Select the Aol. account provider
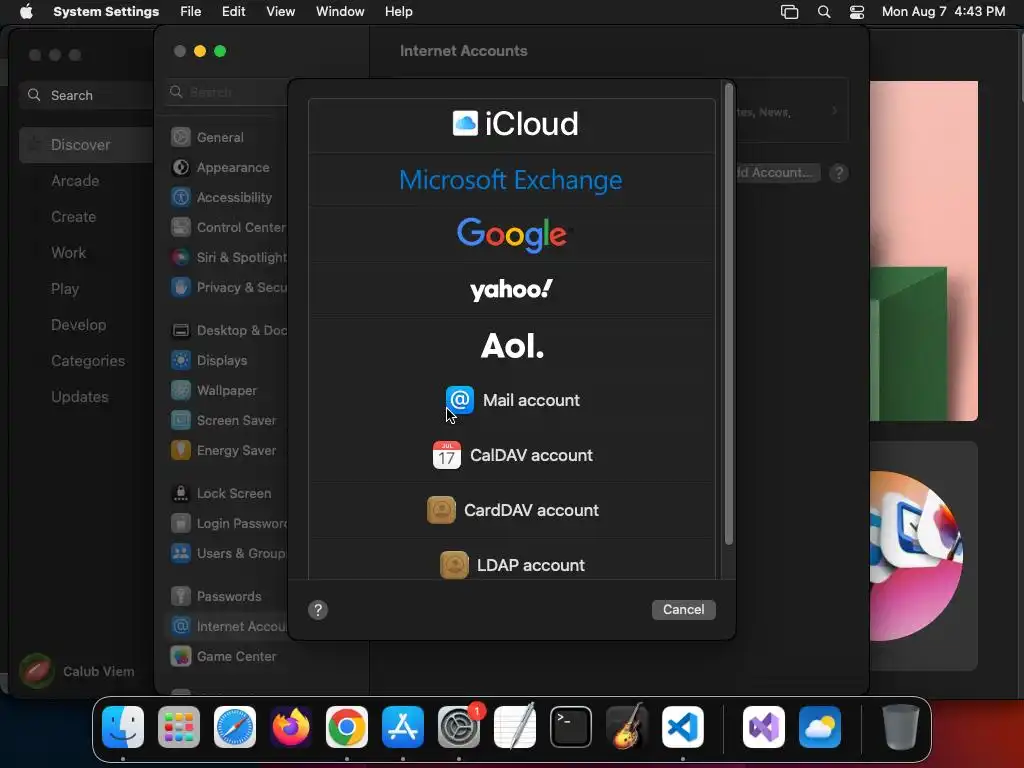The width and height of the screenshot is (1024, 768). coord(512,345)
